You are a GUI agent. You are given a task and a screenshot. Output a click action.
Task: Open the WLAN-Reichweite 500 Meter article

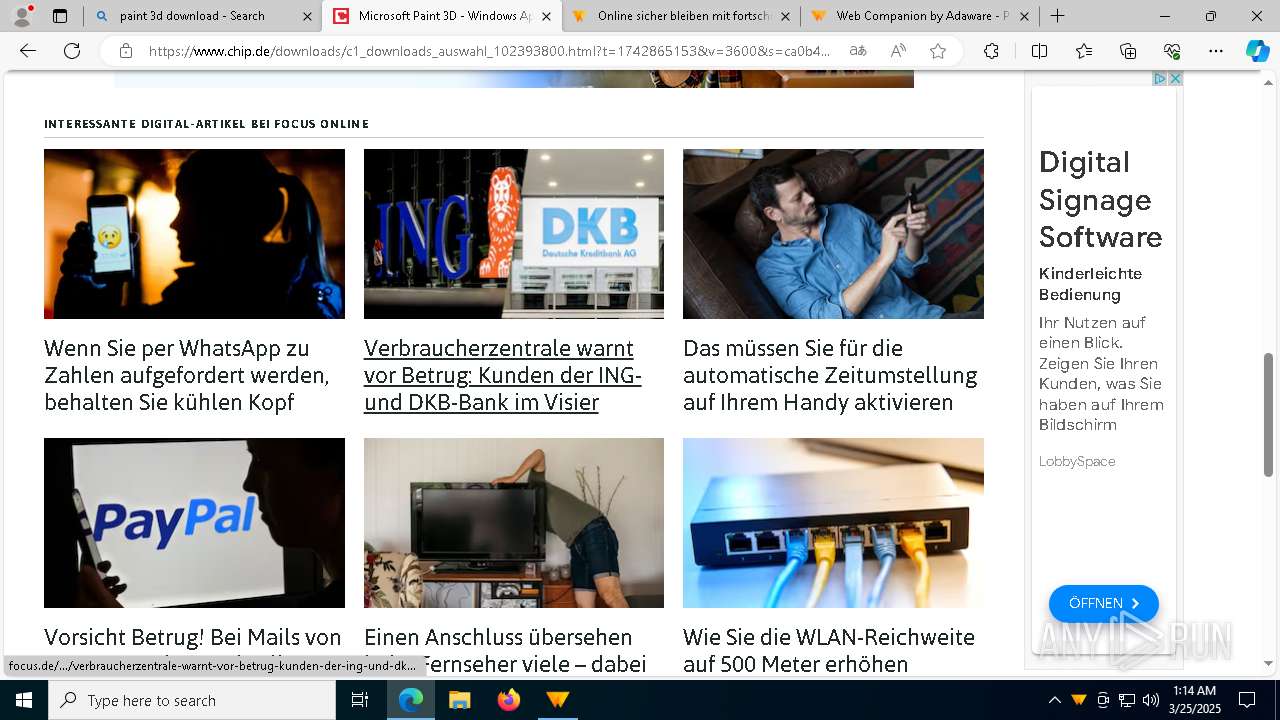coord(829,650)
